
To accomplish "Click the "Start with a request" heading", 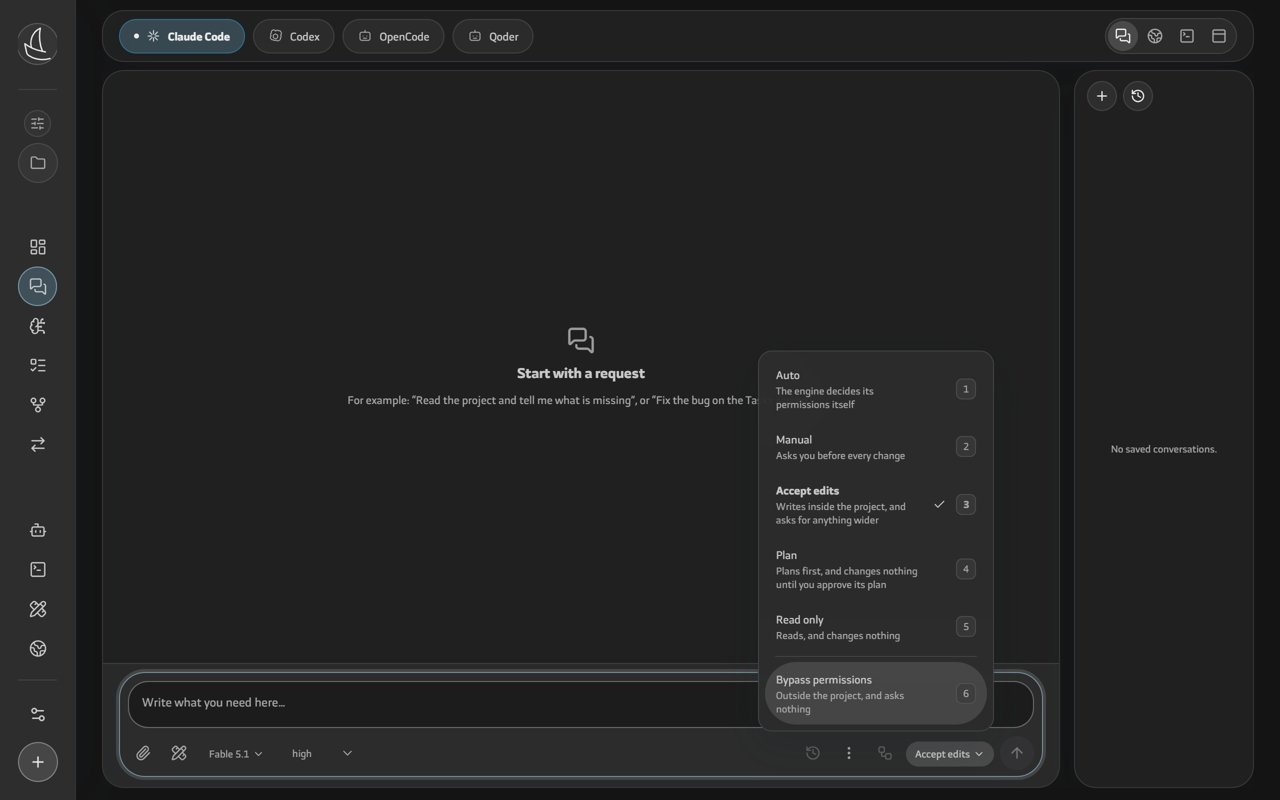I will [x=581, y=373].
